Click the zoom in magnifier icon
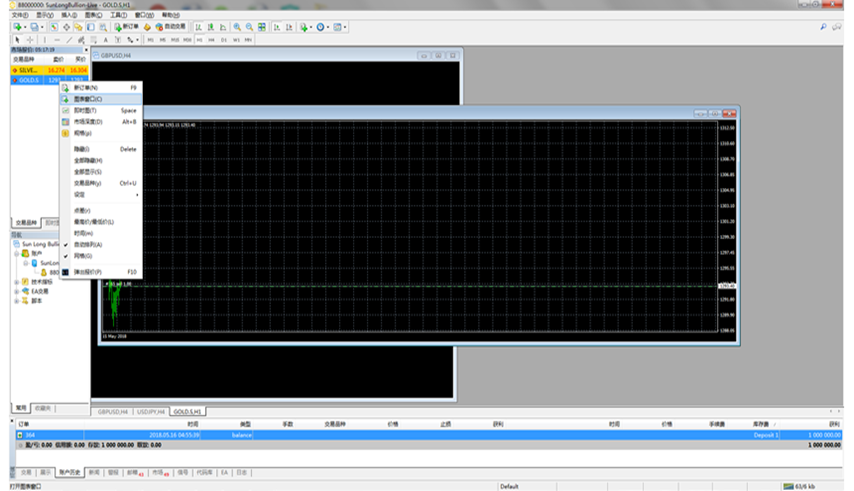Screen dimensions: 854x491 coord(236,27)
